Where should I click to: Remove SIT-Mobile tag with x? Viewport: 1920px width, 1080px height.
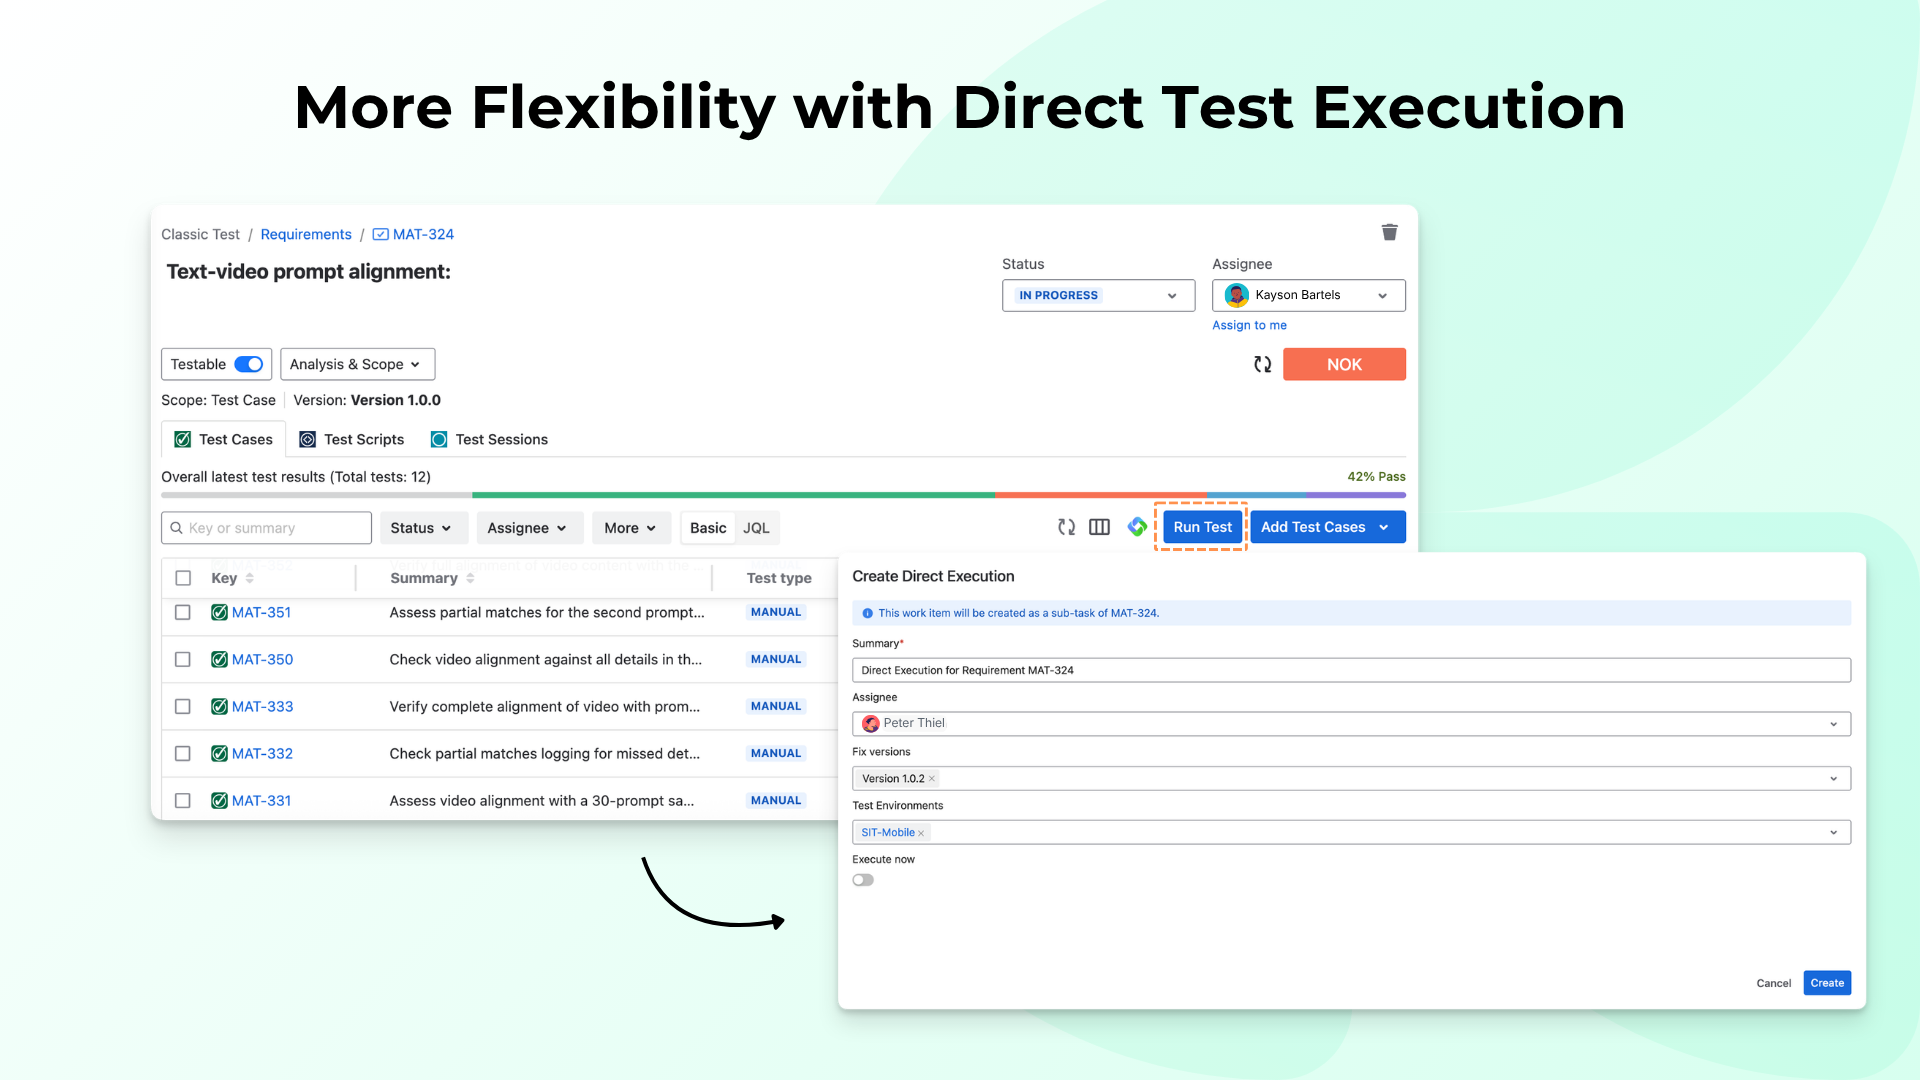(921, 833)
